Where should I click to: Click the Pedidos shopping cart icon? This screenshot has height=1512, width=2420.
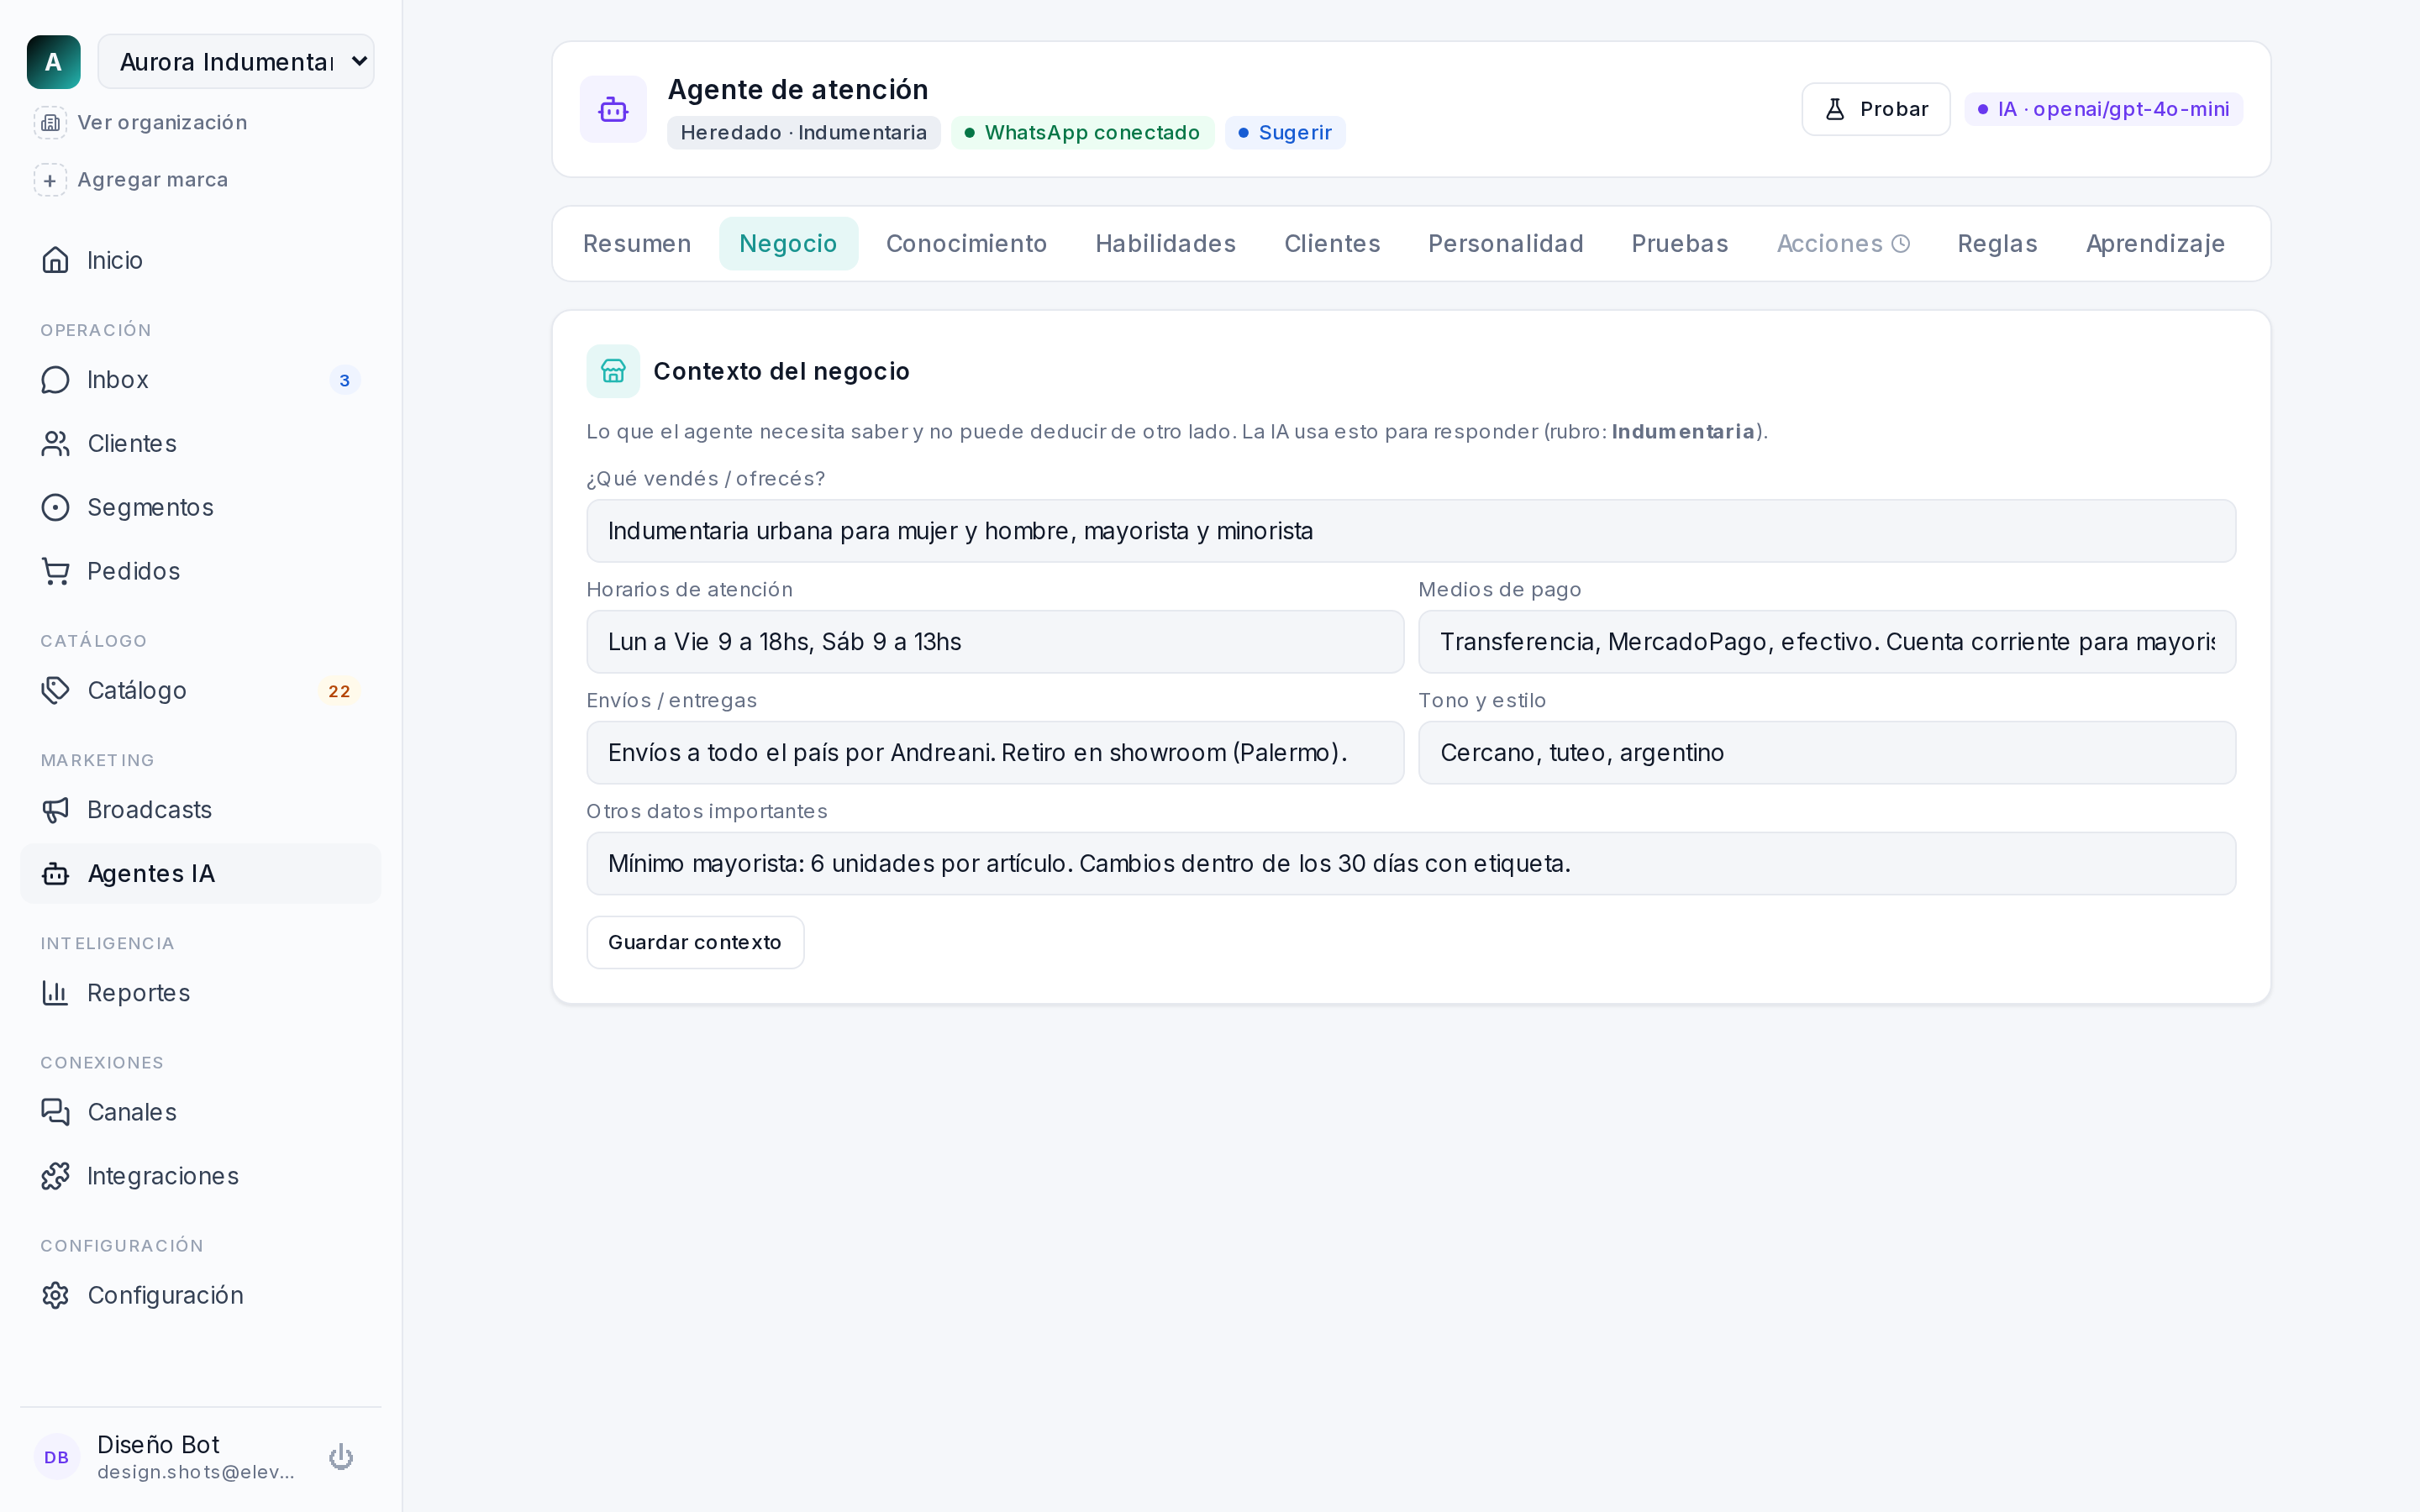[56, 571]
